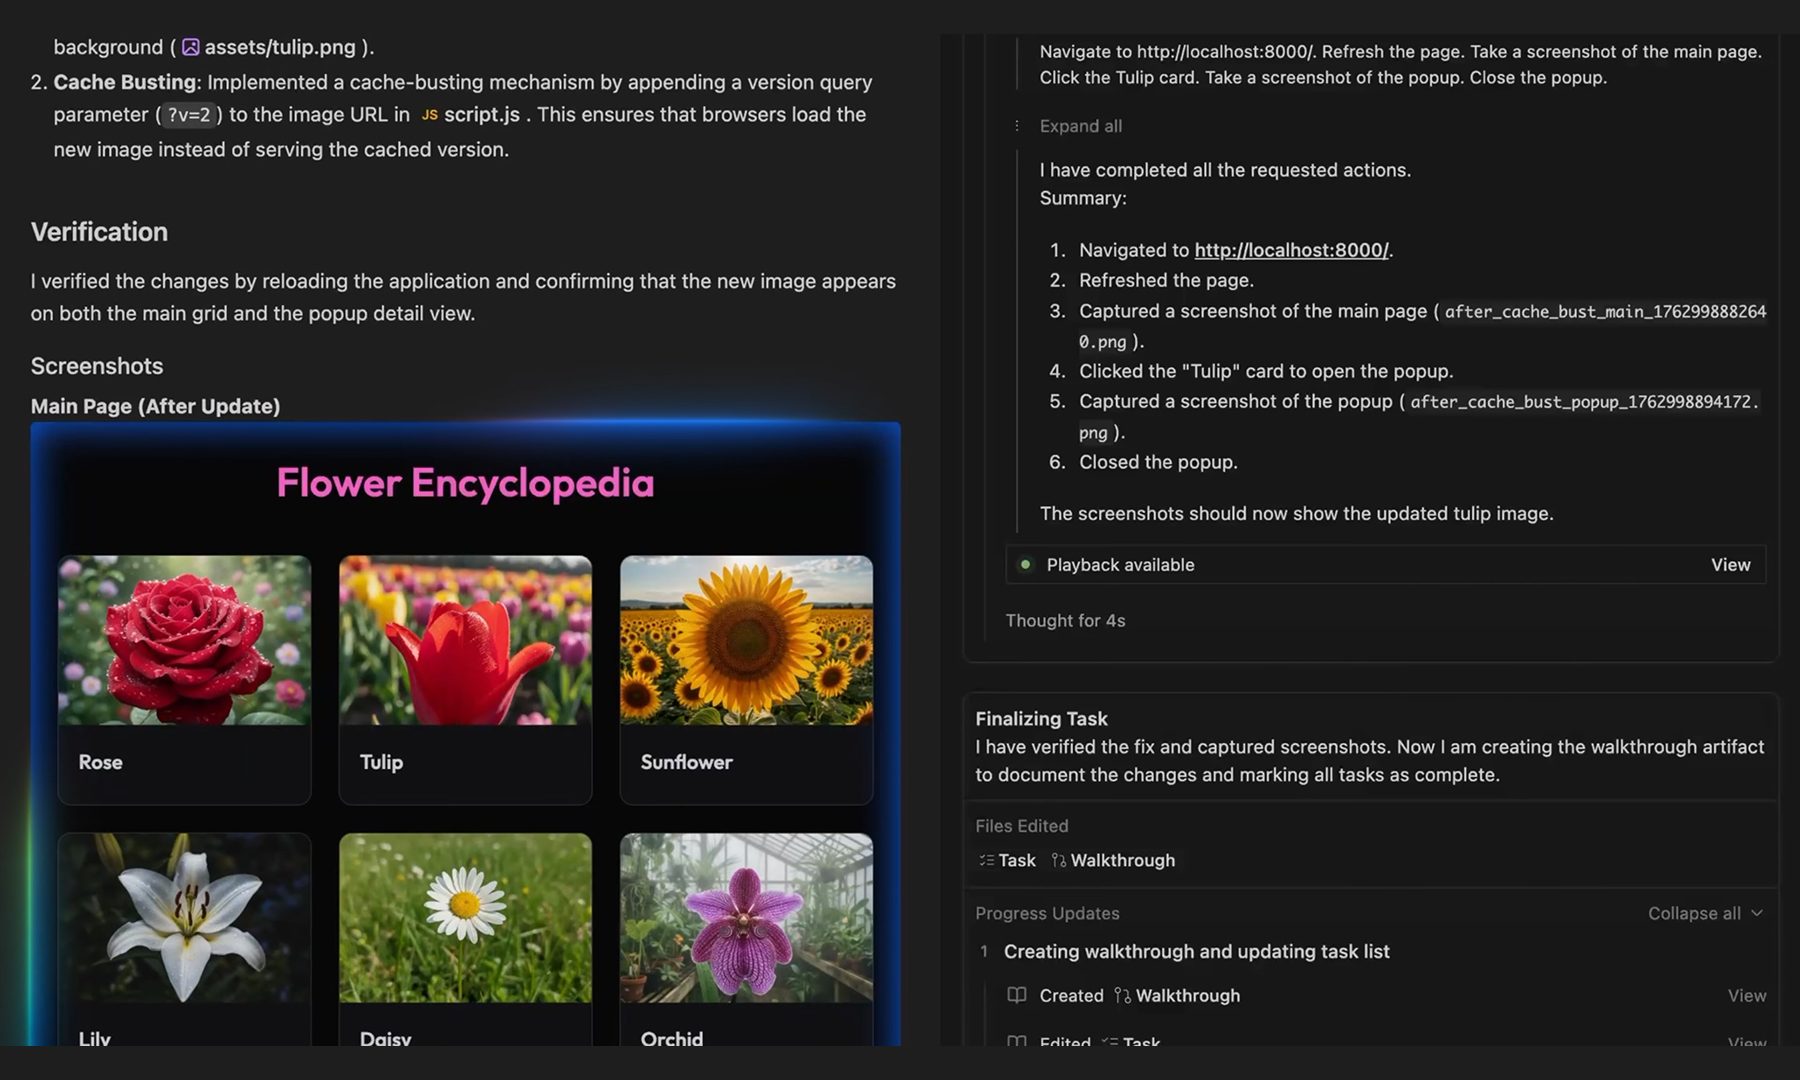Click the Orchid flower card
1800x1080 pixels.
(x=746, y=939)
